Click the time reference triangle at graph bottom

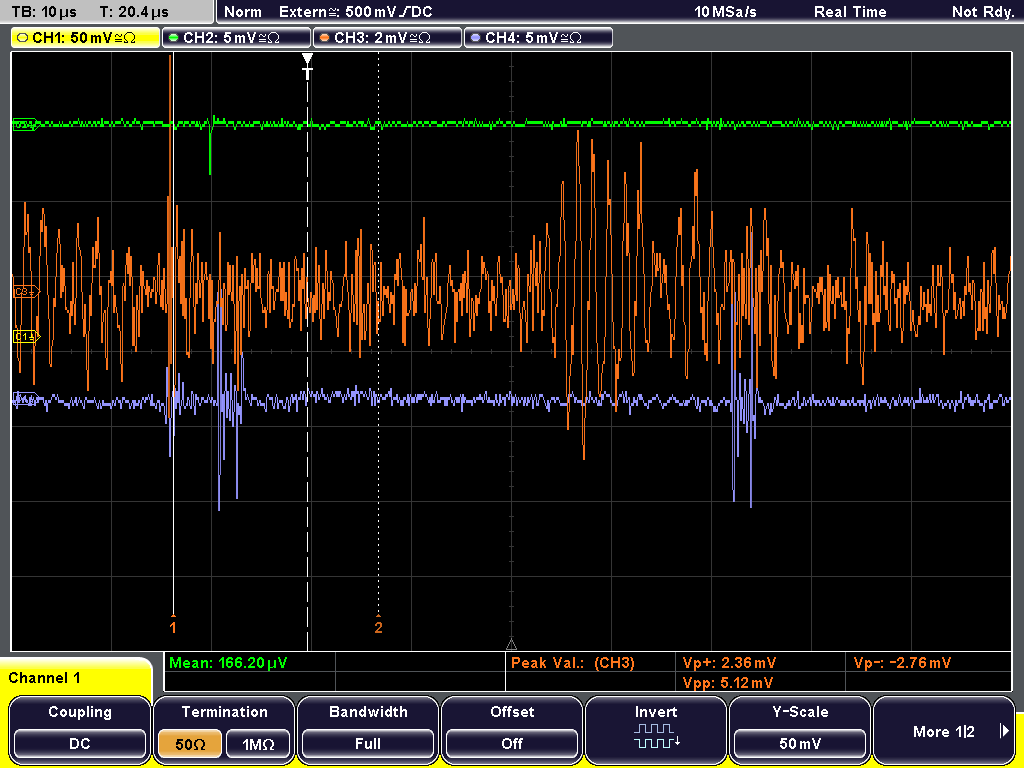[x=511, y=644]
